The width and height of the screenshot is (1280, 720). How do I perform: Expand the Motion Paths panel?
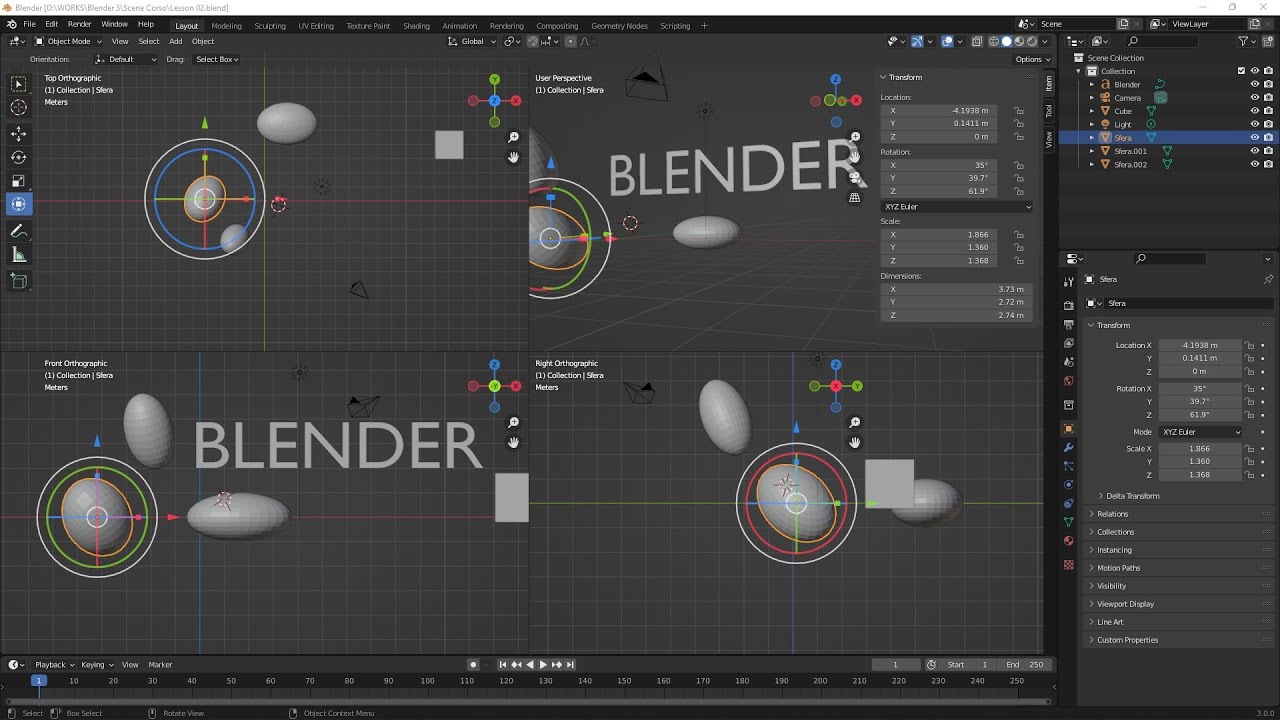point(1118,568)
